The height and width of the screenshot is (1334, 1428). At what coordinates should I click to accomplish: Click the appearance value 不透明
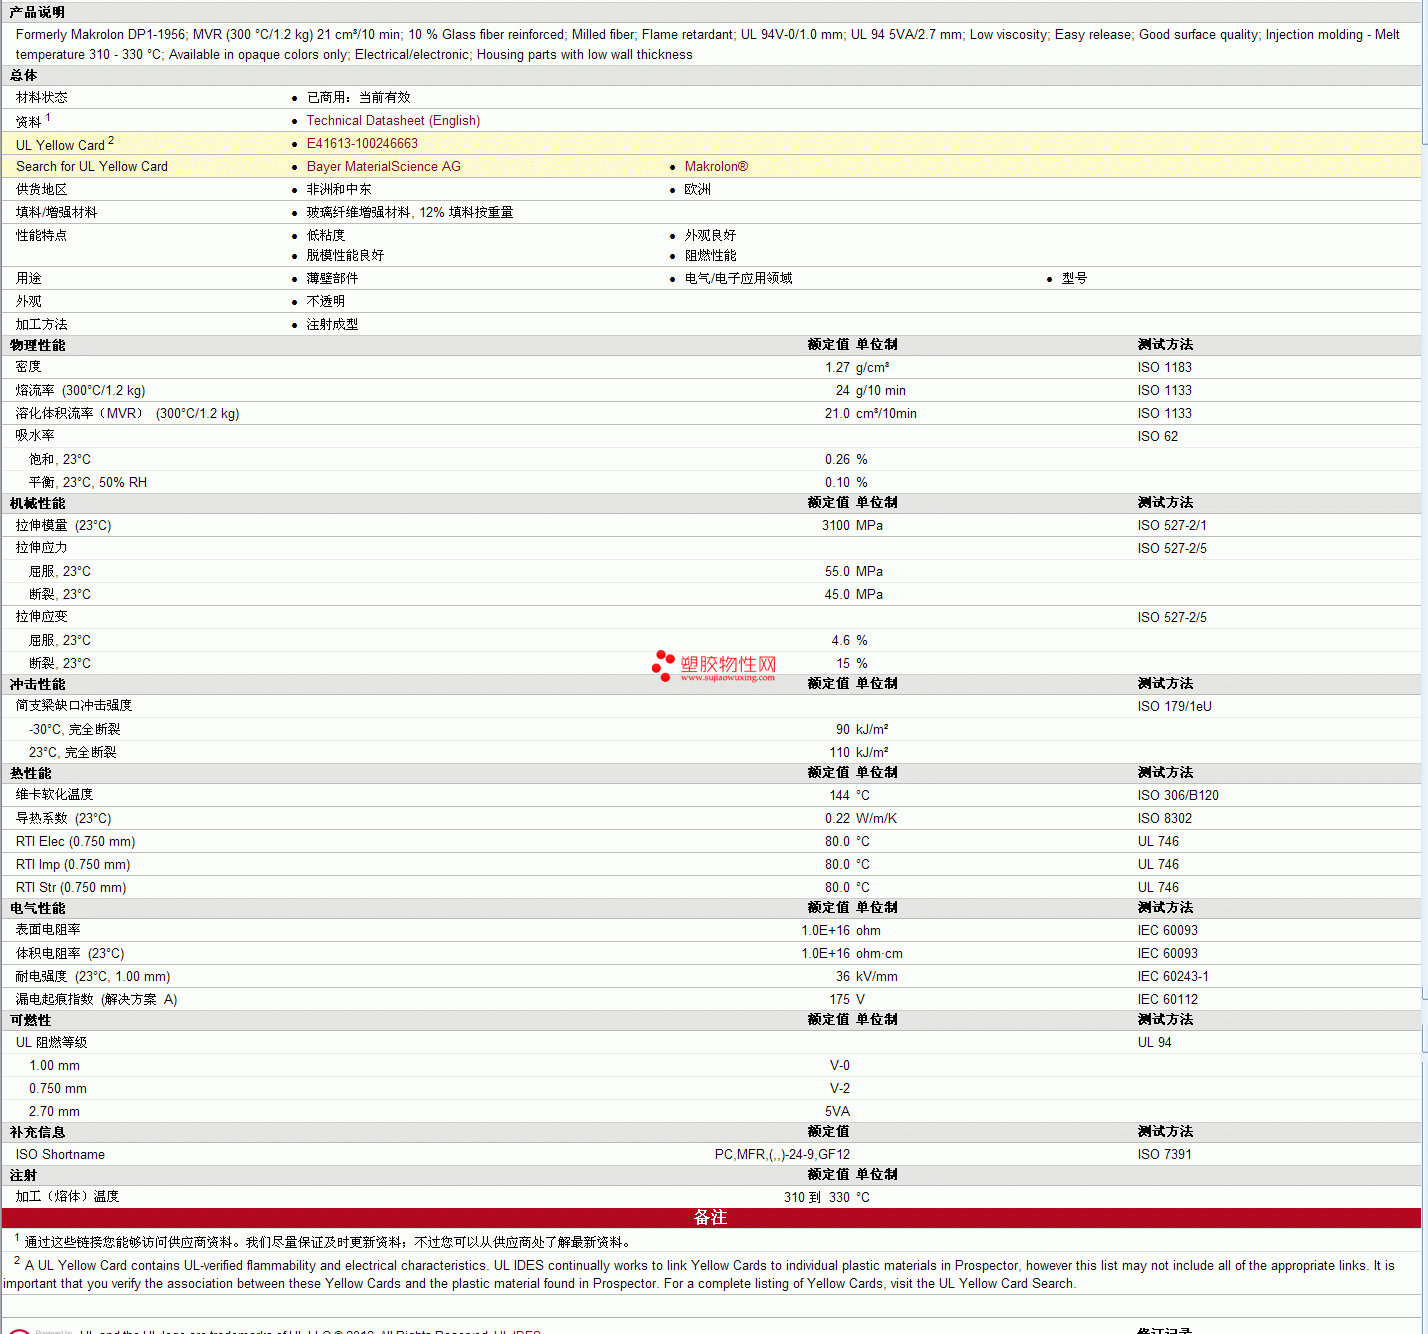pos(326,302)
